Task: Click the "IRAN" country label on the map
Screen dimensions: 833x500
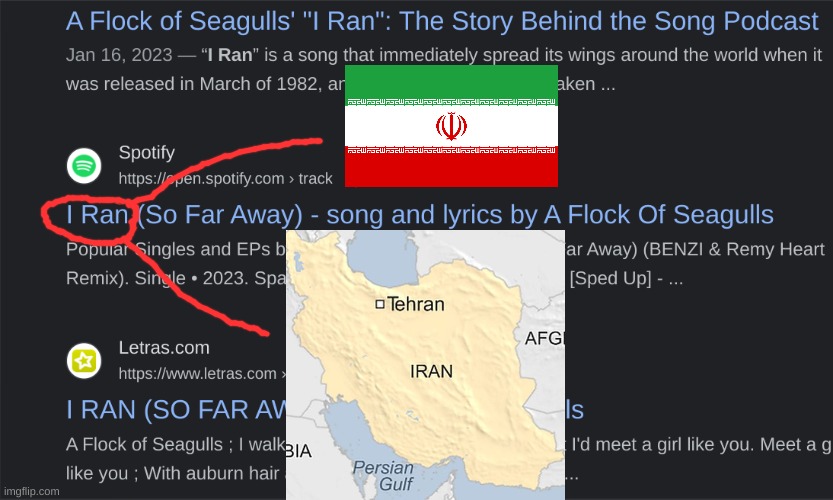Action: click(431, 372)
